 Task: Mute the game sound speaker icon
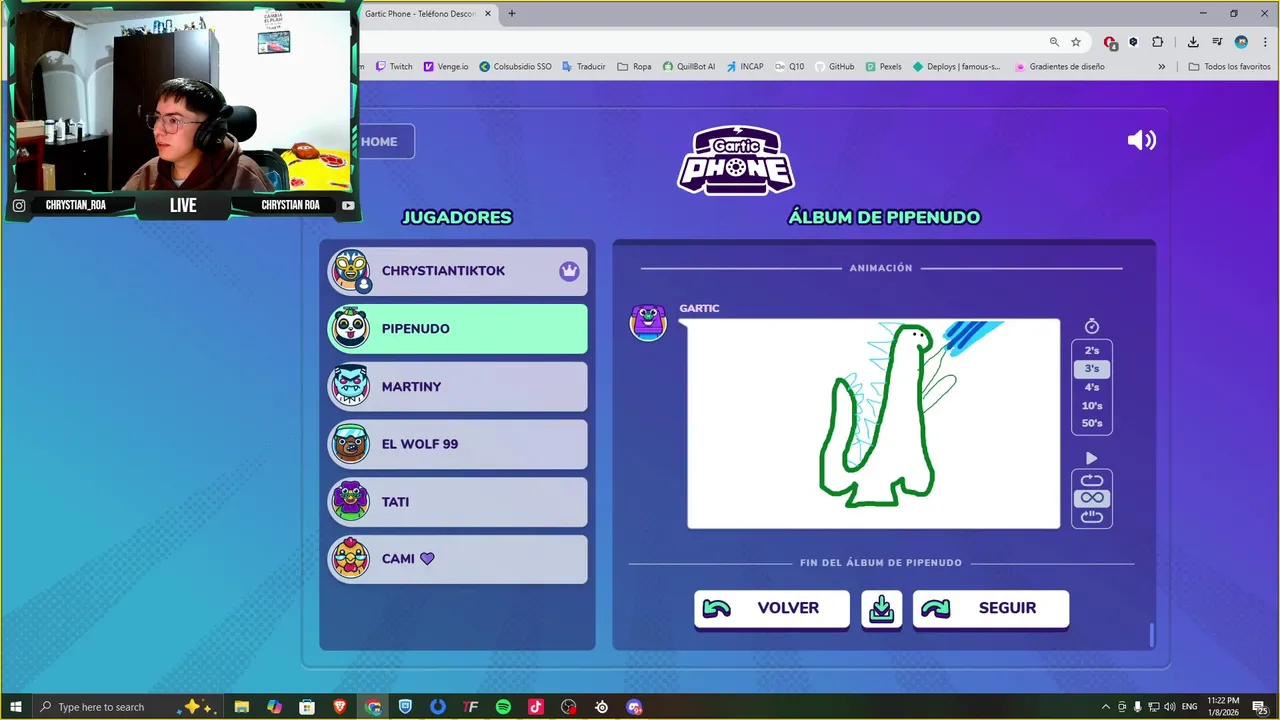pyautogui.click(x=1141, y=141)
